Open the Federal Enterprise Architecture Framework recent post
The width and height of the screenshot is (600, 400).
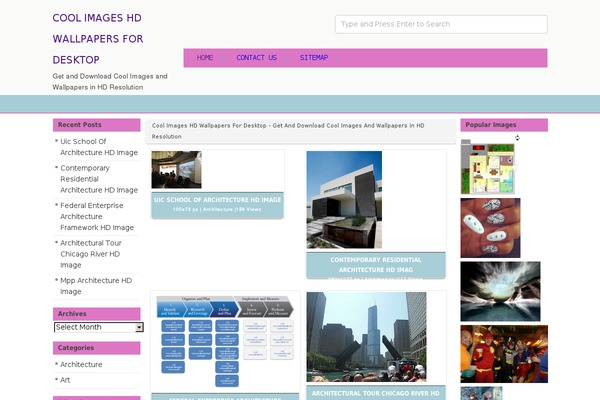coord(97,216)
